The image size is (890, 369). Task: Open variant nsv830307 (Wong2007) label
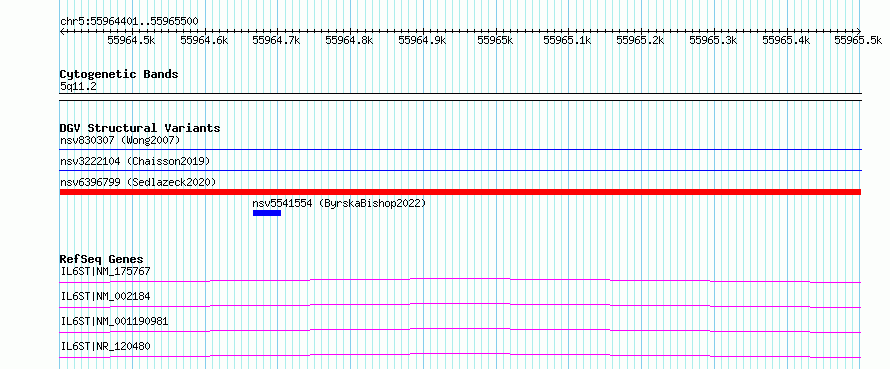[x=120, y=140]
